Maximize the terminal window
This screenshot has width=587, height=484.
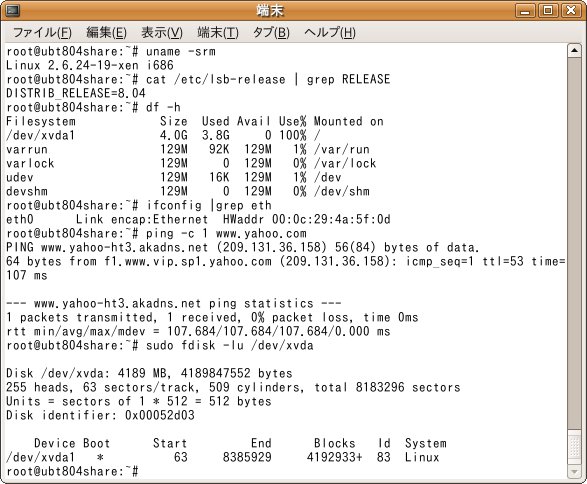coord(548,10)
